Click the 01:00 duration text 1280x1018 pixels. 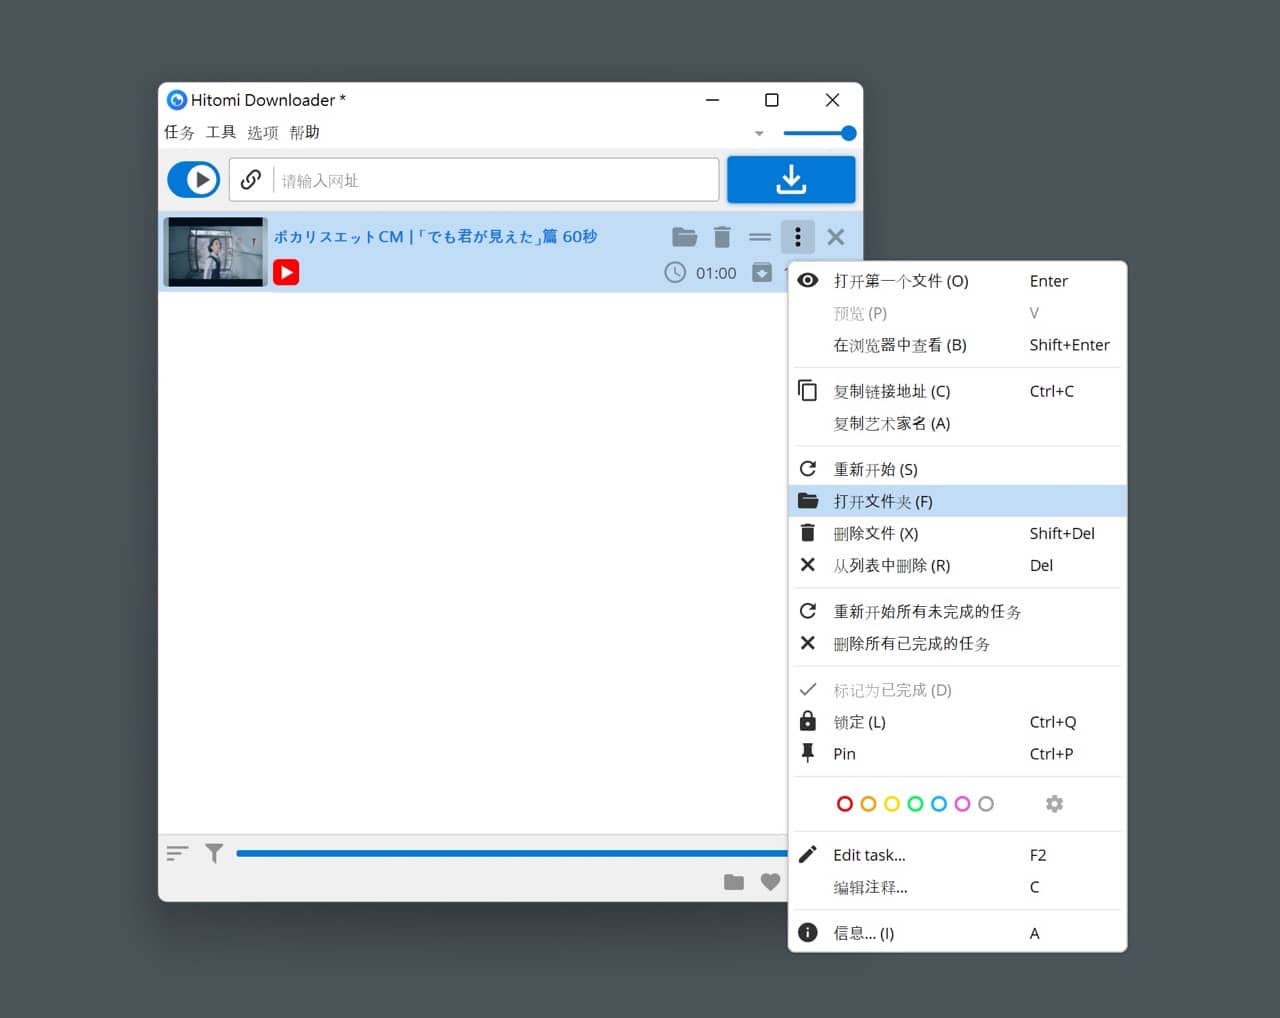(x=716, y=273)
